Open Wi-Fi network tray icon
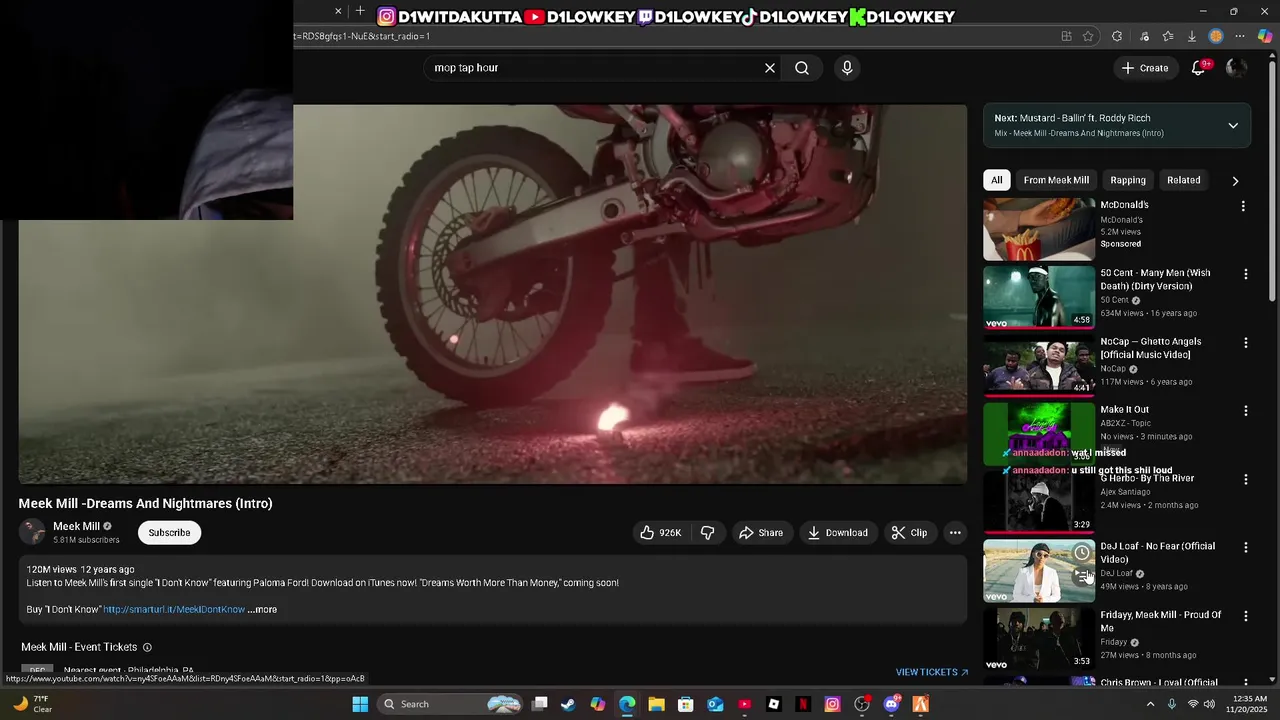The width and height of the screenshot is (1280, 720). click(x=1191, y=704)
